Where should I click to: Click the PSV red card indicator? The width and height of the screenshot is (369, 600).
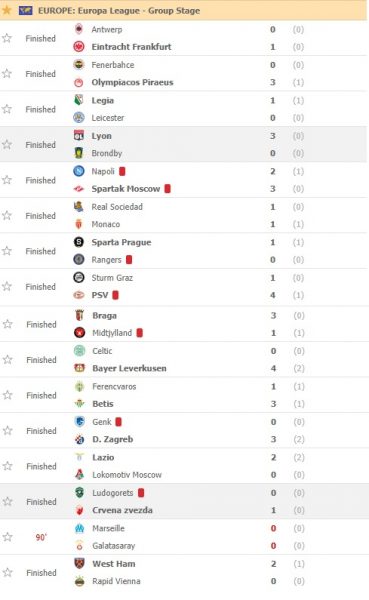tap(116, 295)
